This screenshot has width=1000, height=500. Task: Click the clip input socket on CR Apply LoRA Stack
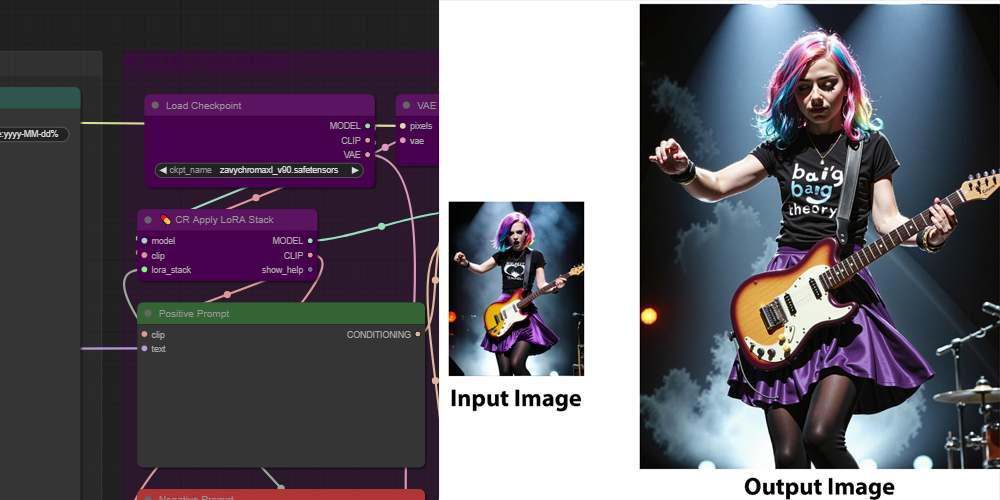coord(144,256)
